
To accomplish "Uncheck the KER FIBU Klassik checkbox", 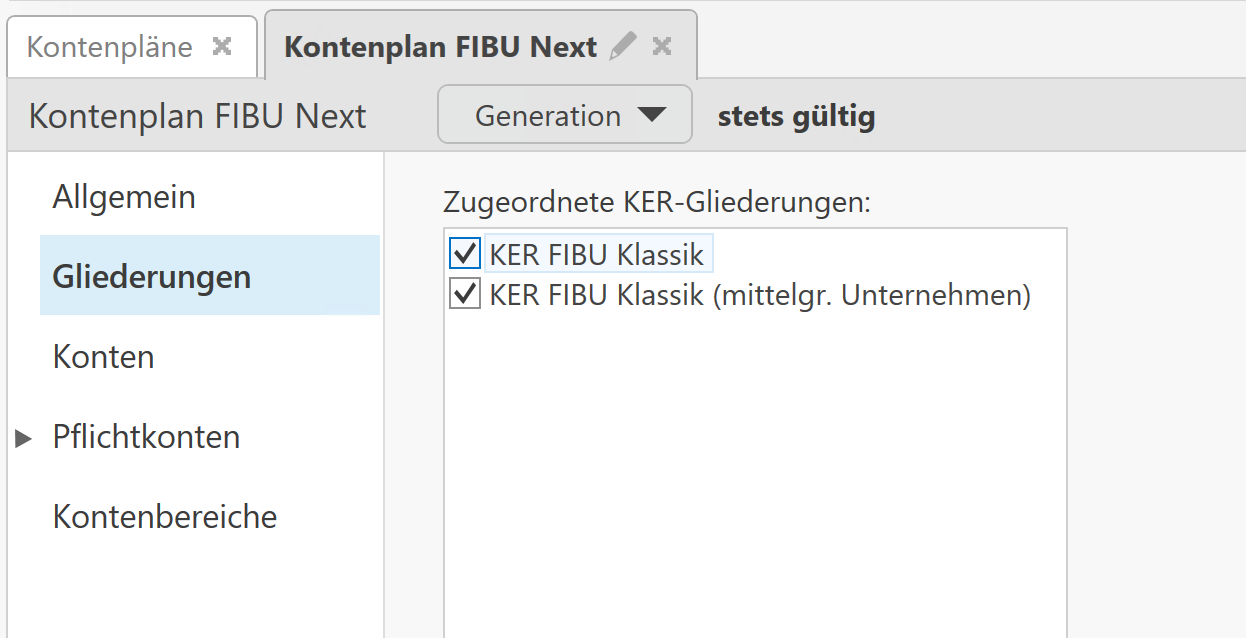I will pos(465,254).
